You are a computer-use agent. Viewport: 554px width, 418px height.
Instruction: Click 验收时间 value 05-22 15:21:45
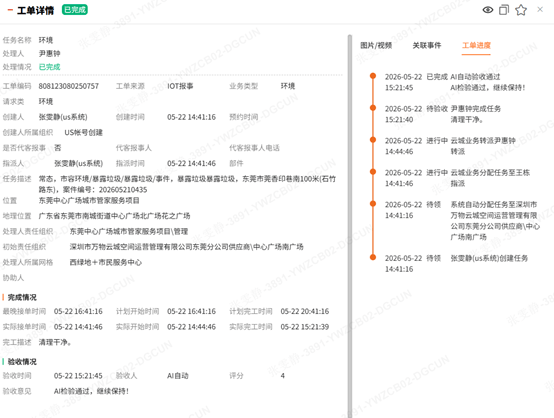78,376
